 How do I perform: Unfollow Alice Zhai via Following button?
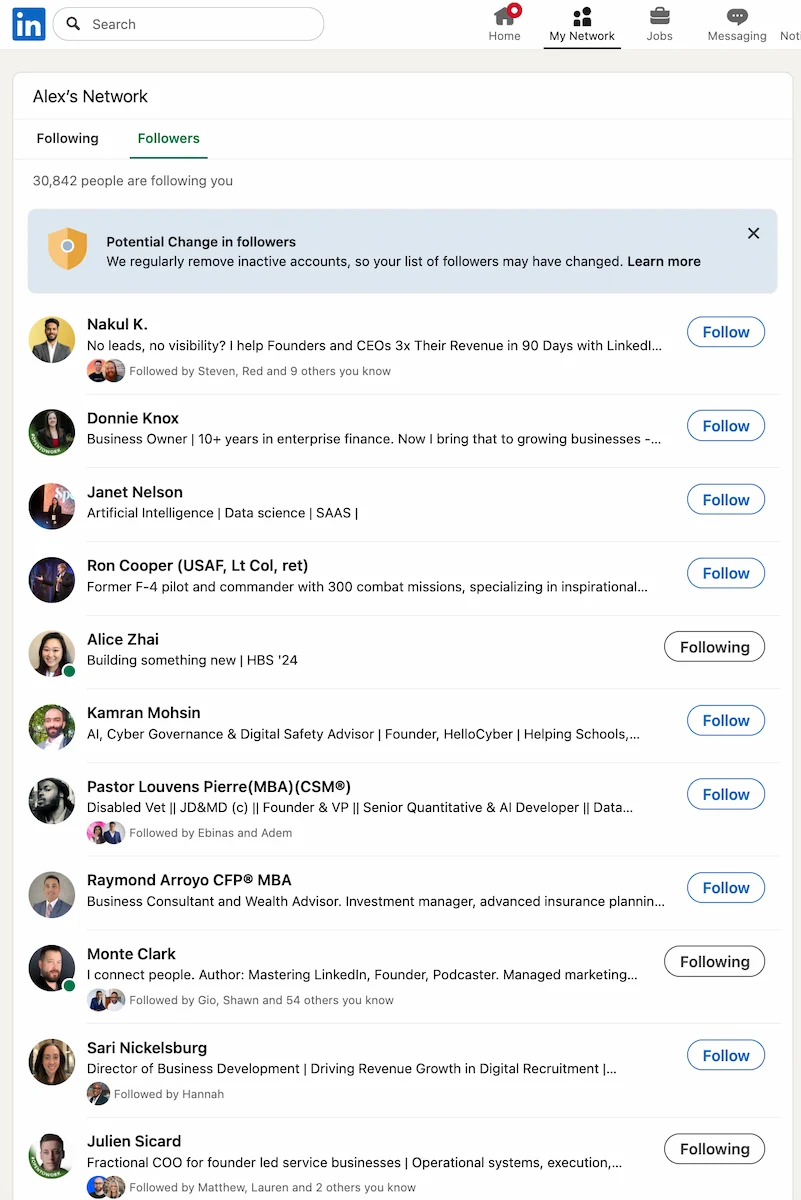tap(714, 646)
